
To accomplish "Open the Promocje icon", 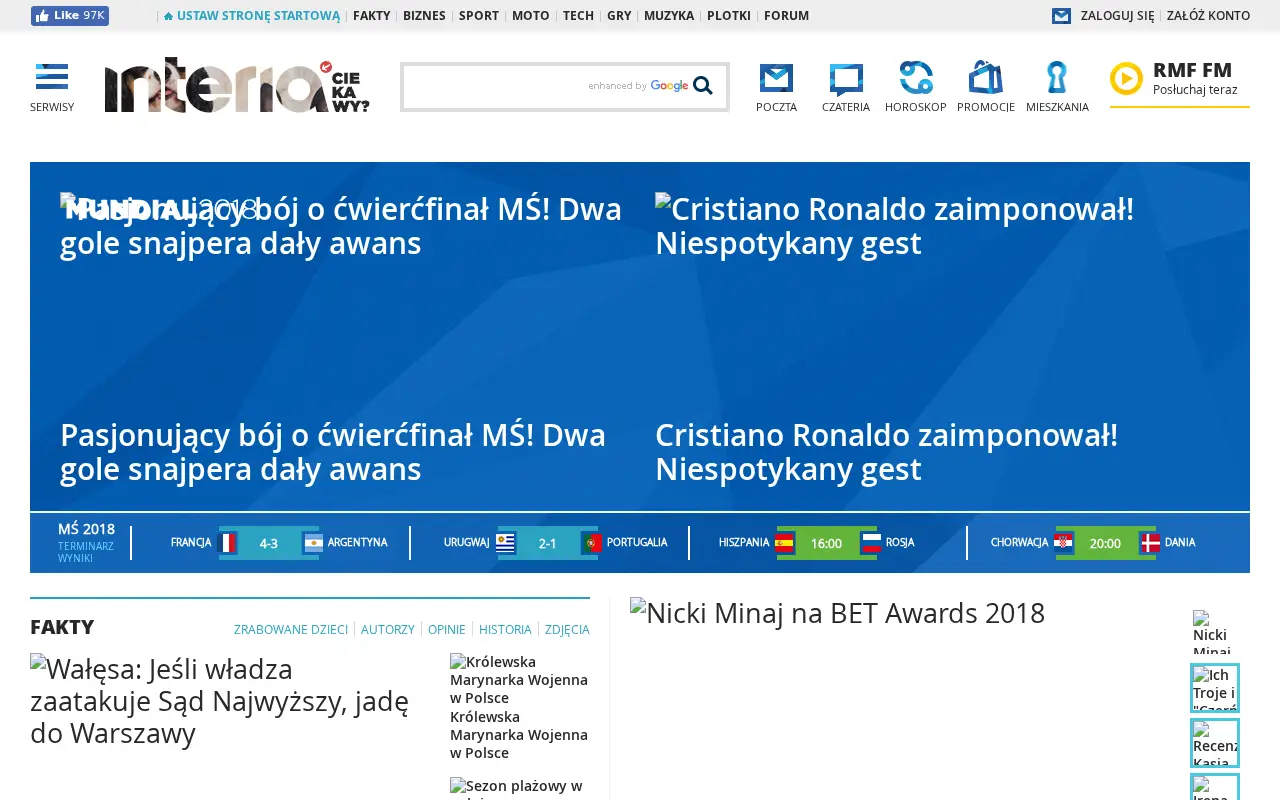I will 986,78.
